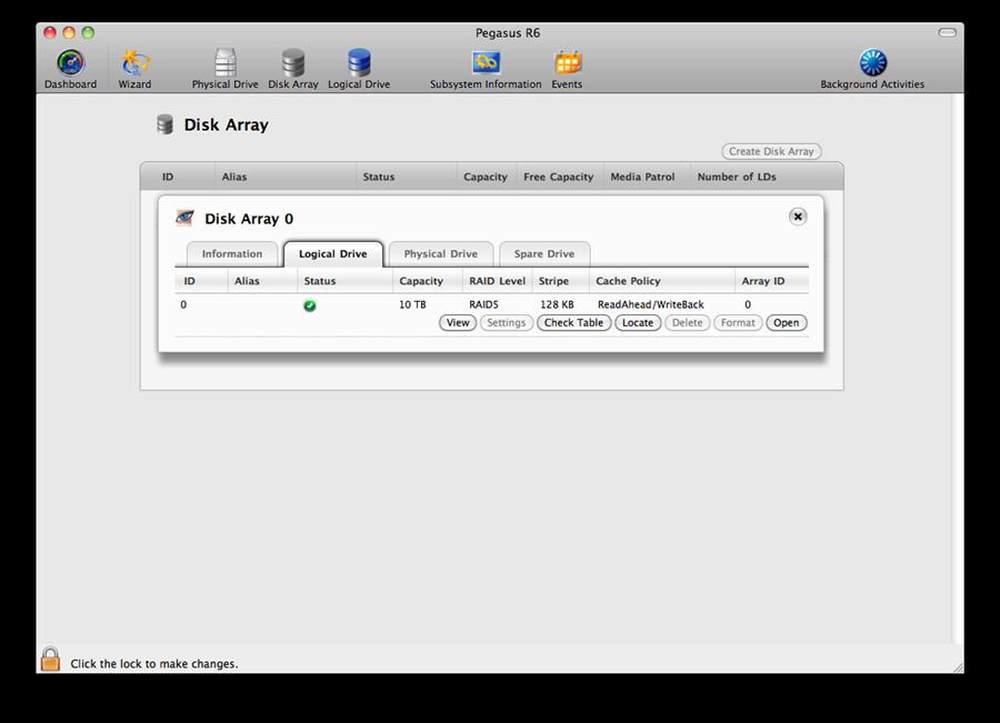Launch the Wizard tool
This screenshot has width=1000, height=723.
tap(135, 69)
